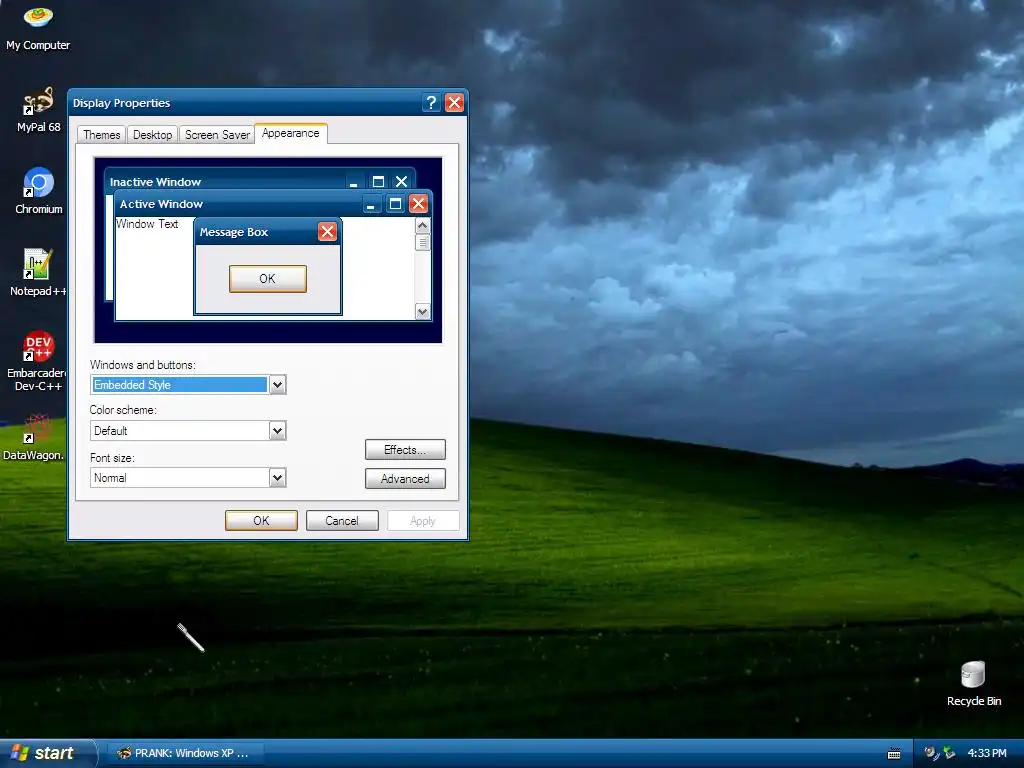Open the Effects... dialog

(x=405, y=450)
